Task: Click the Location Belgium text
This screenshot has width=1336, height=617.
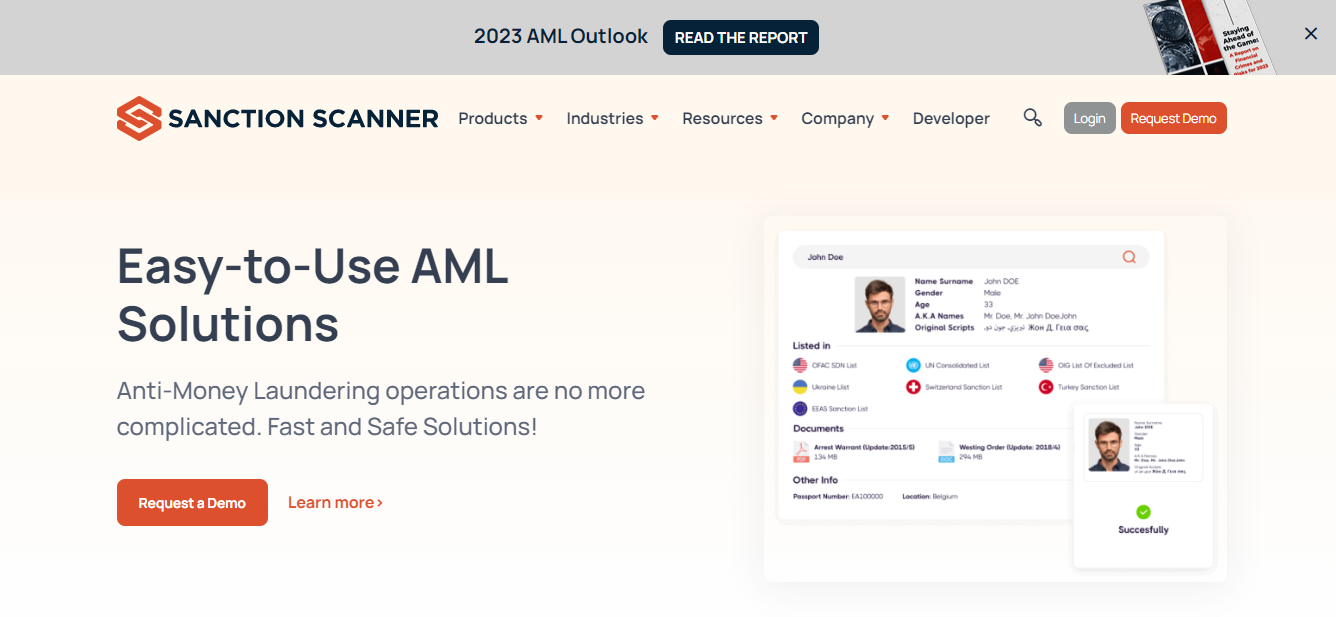Action: [930, 496]
